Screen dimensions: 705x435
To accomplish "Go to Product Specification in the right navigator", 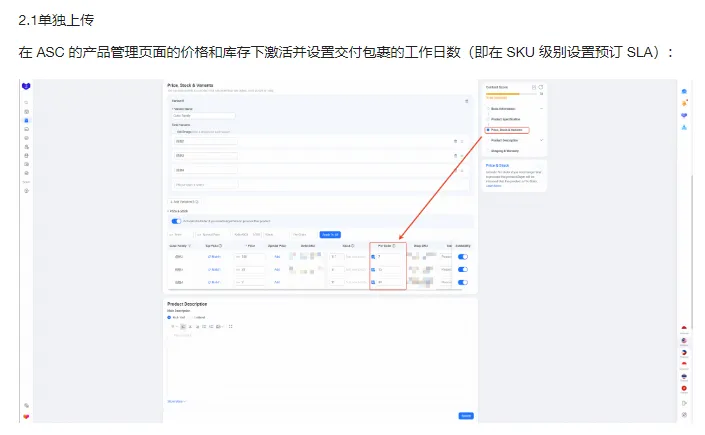I will pyautogui.click(x=505, y=119).
